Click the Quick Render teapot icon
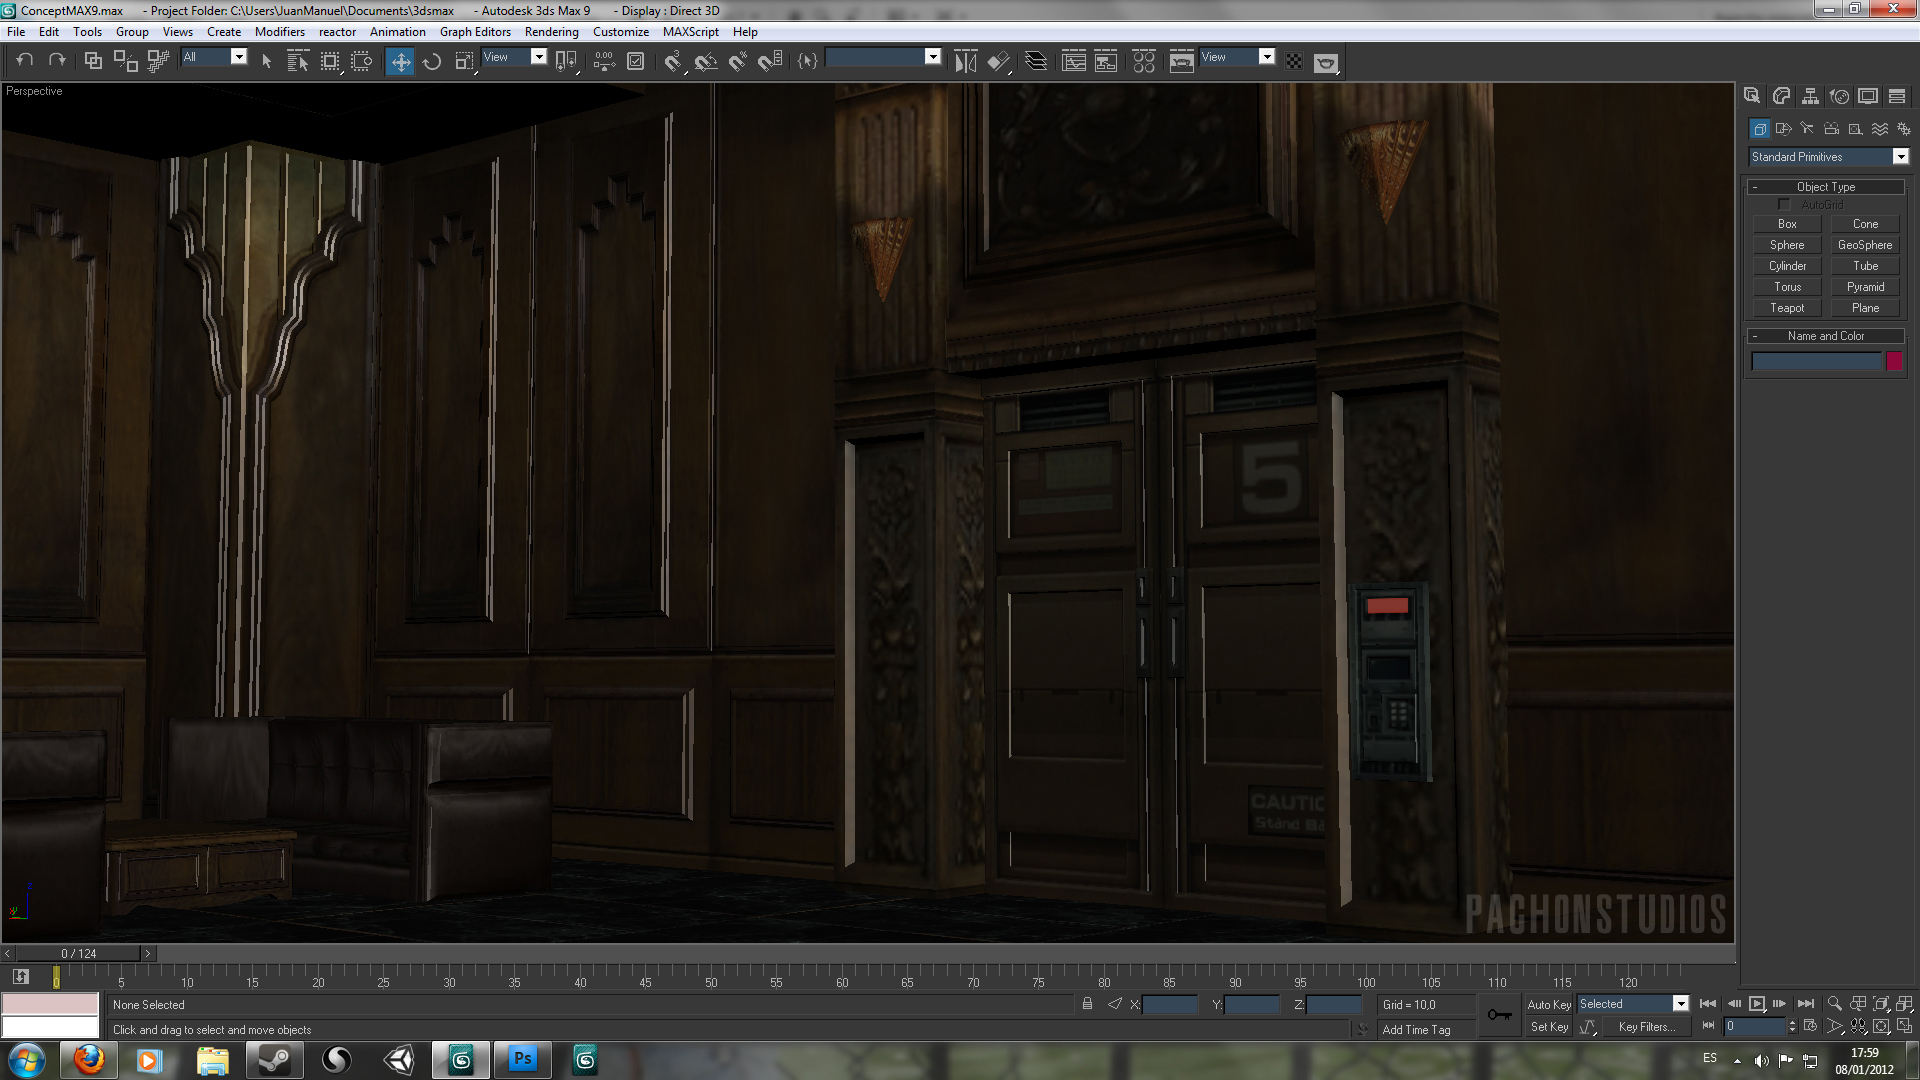The height and width of the screenshot is (1080, 1920). tap(1326, 62)
